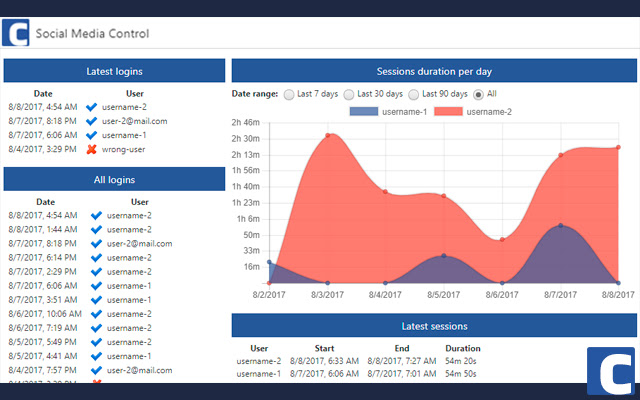This screenshot has width=640, height=400.
Task: Click the 8/8/2017, 6:33 AM start time
Action: (324, 361)
